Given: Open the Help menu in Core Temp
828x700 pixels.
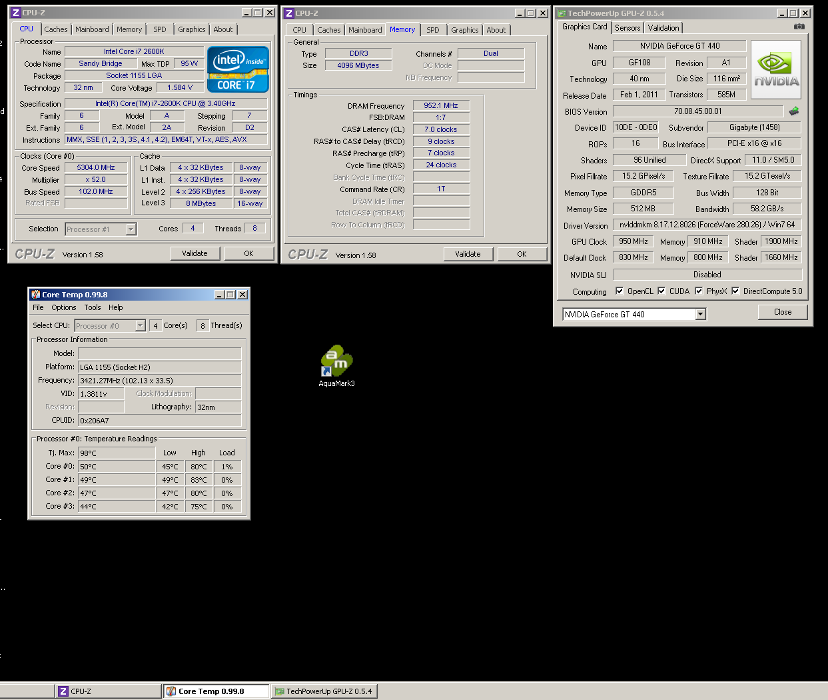Looking at the screenshot, I should [116, 307].
